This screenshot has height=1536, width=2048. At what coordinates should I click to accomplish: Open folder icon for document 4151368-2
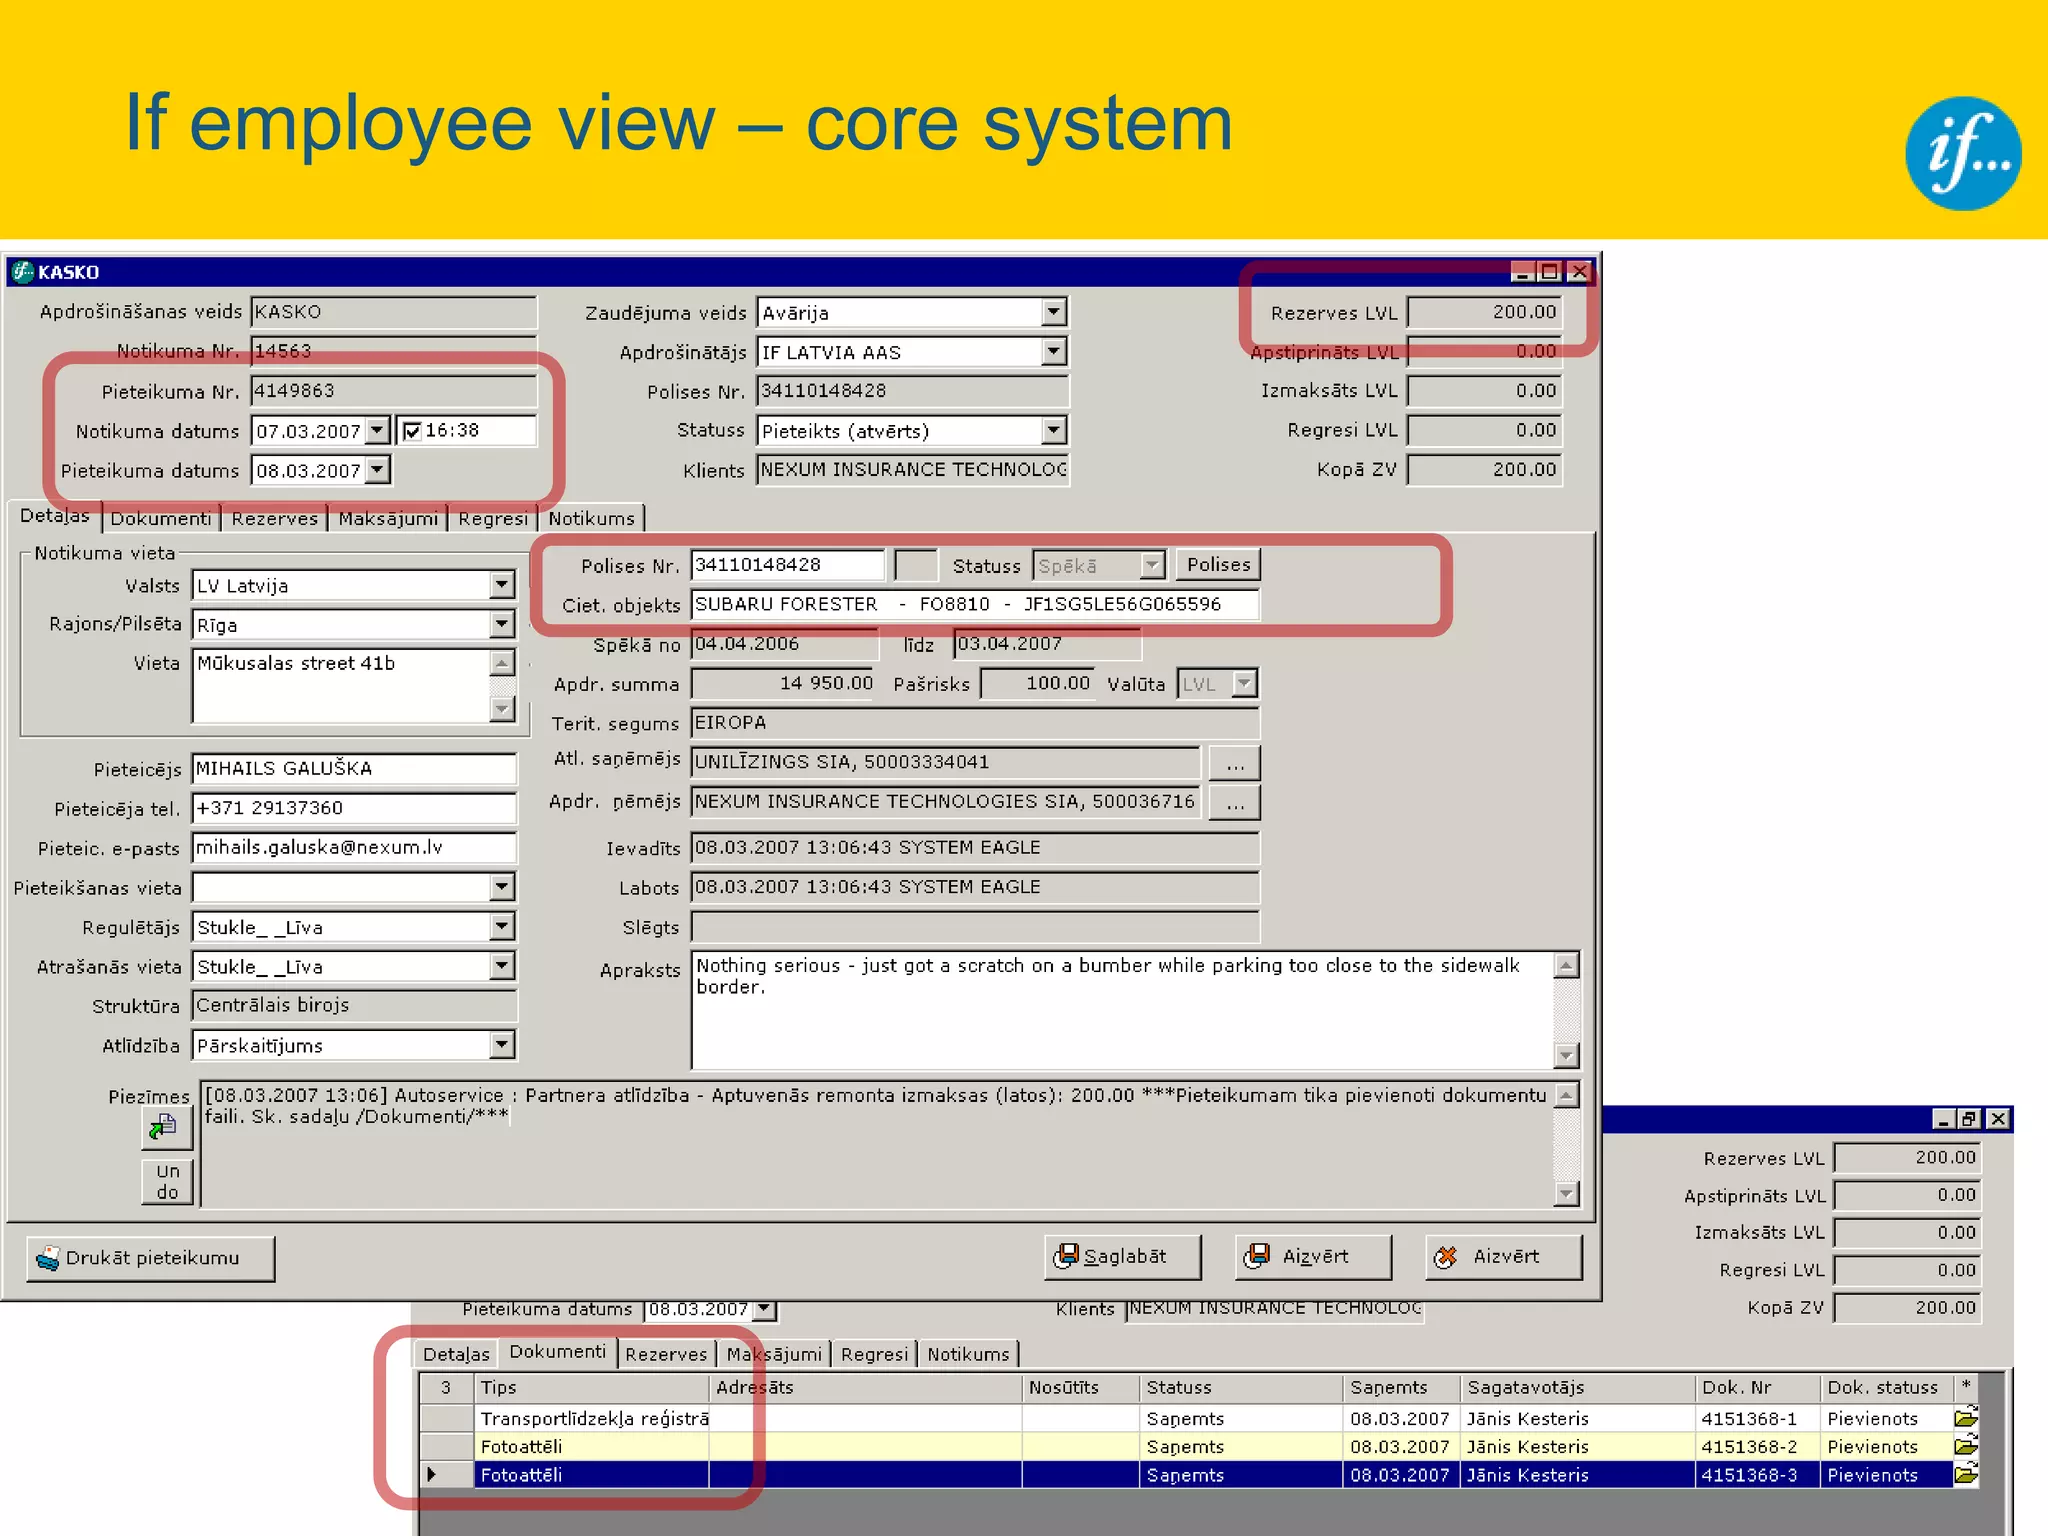1965,1446
